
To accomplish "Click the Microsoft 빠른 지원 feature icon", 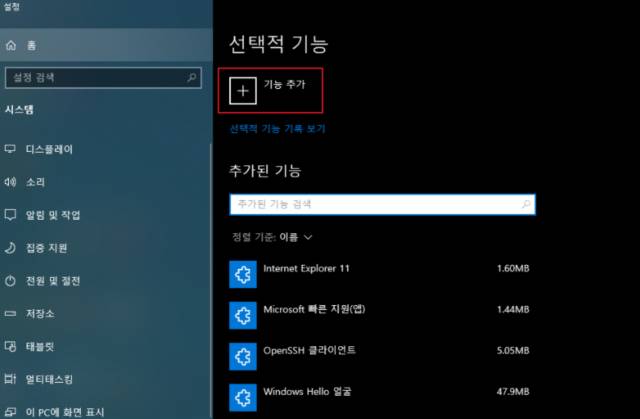I will click(243, 315).
